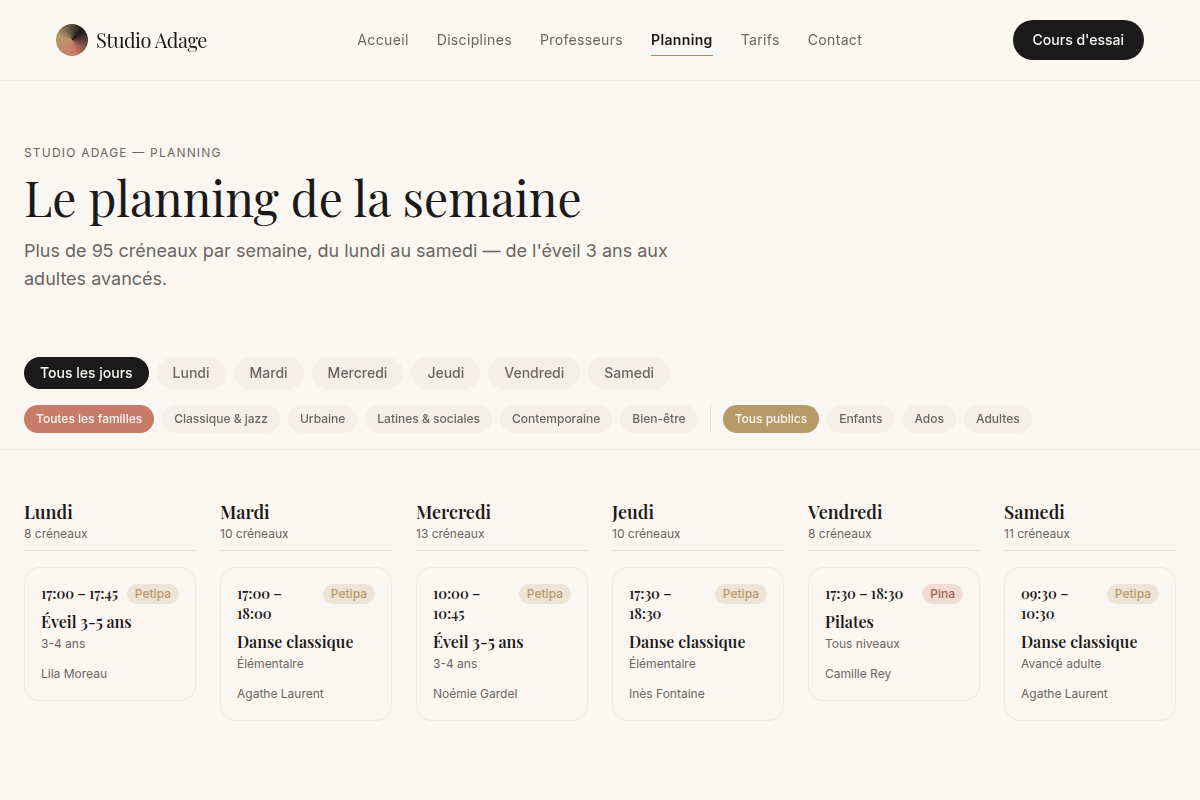1200x800 pixels.
Task: Click Agathe Laurent on Mardi card
Action: [280, 694]
